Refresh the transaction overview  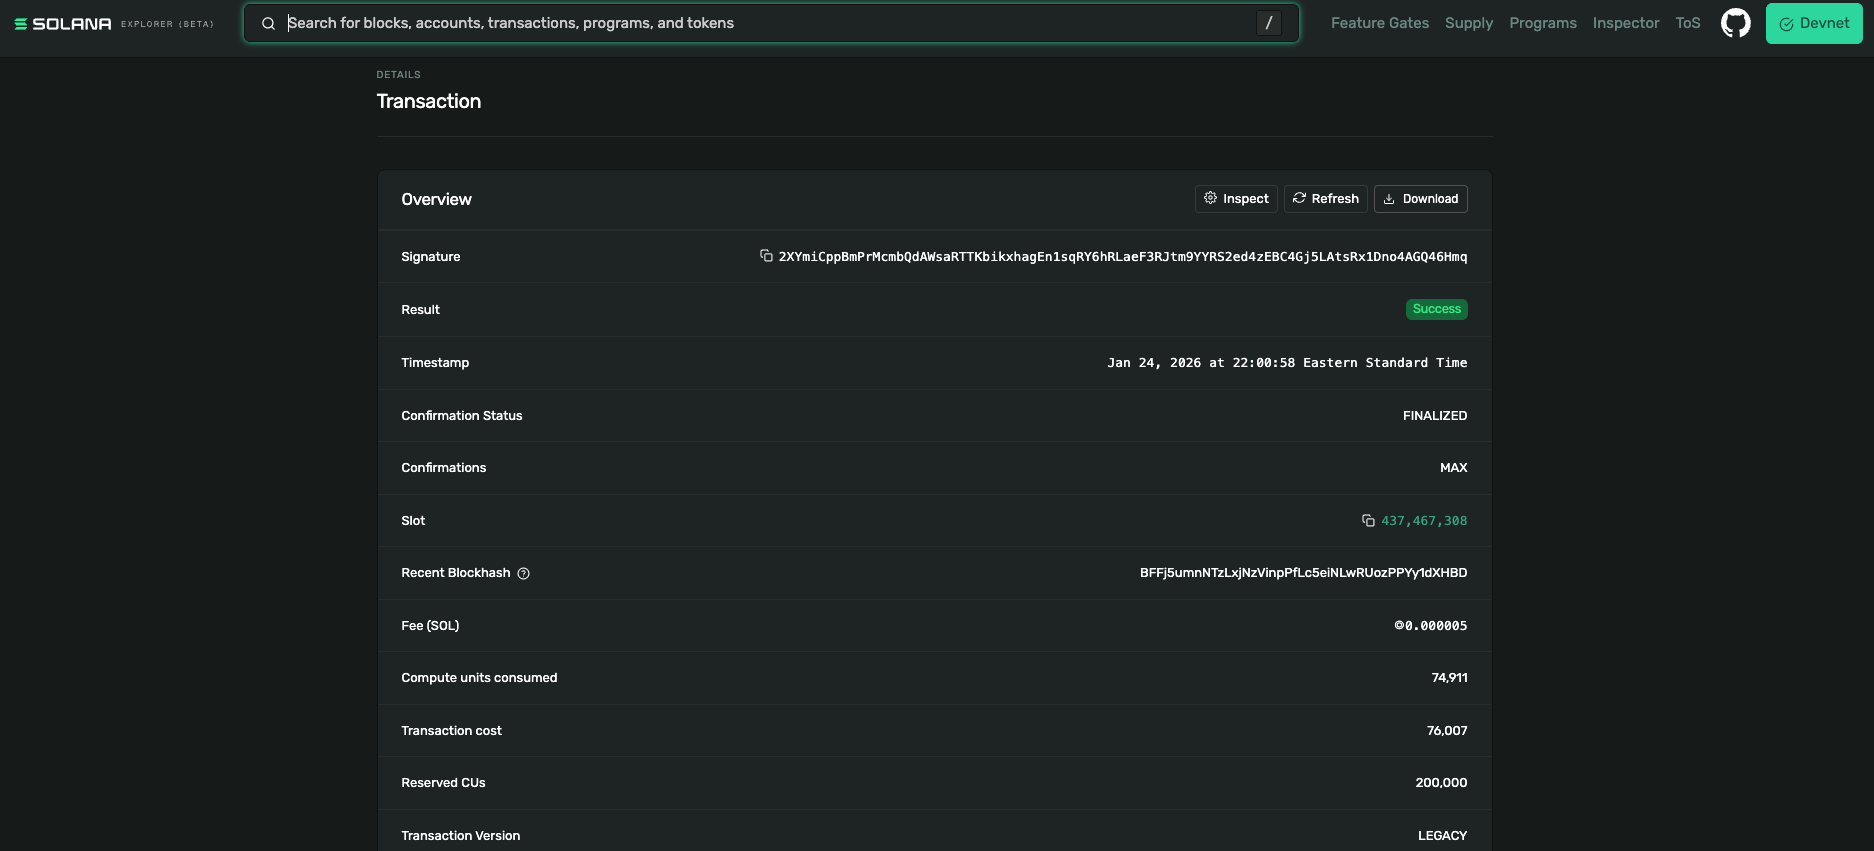1325,199
